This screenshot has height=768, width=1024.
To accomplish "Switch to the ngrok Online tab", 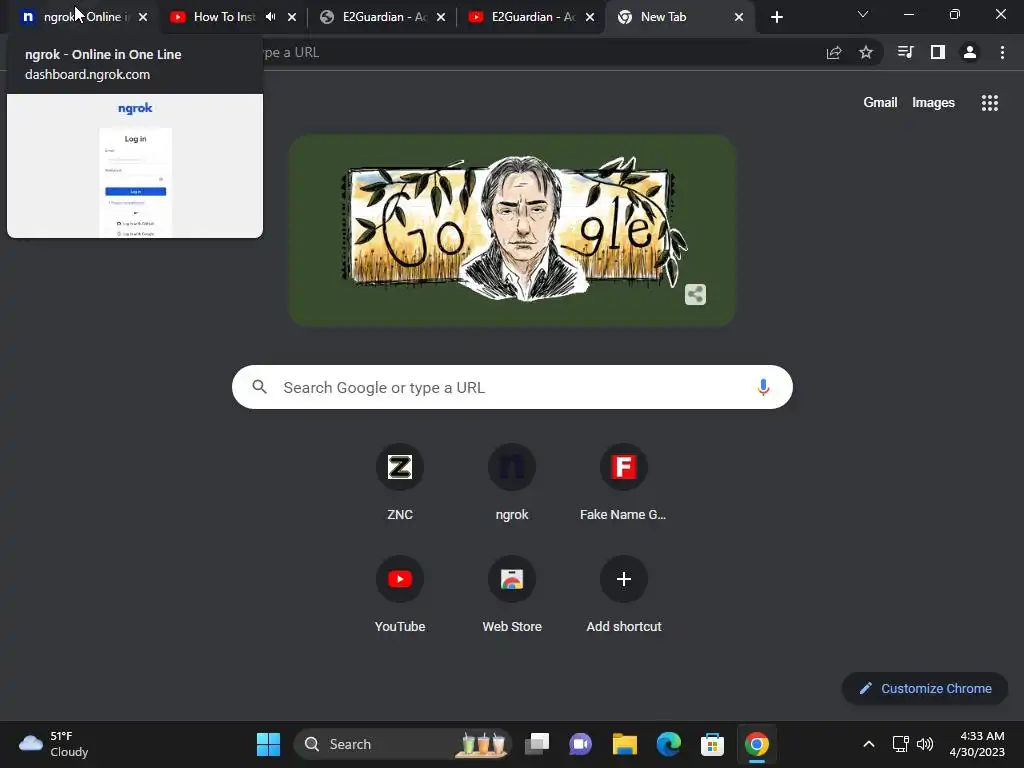I will coord(82,17).
